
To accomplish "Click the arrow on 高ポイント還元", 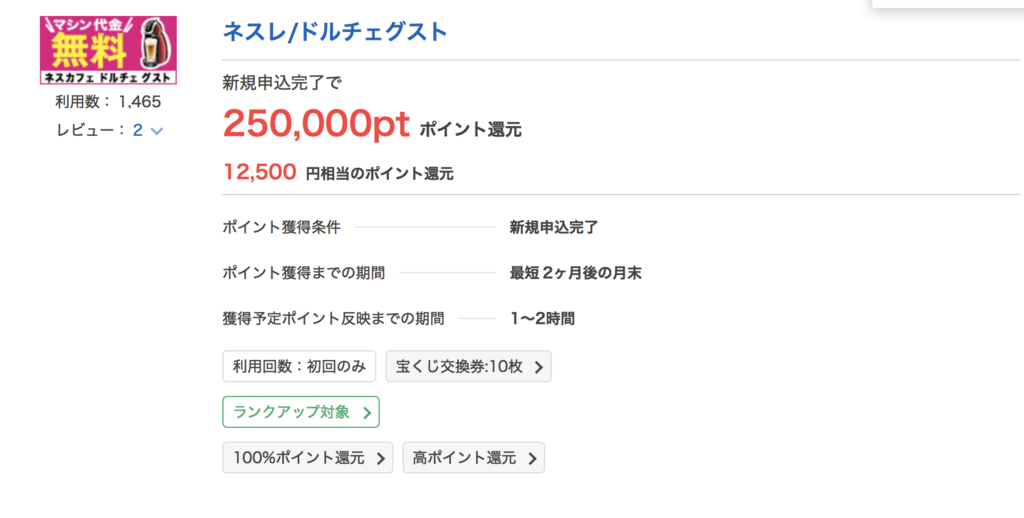I will point(532,459).
